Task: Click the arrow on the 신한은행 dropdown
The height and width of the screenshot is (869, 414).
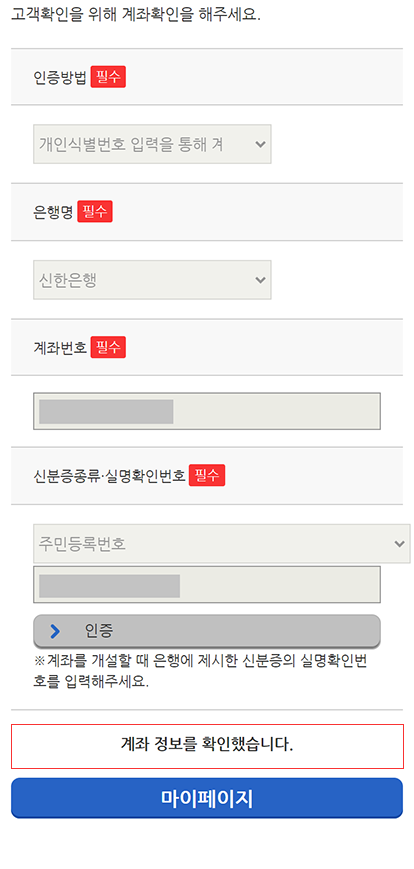Action: [x=260, y=280]
